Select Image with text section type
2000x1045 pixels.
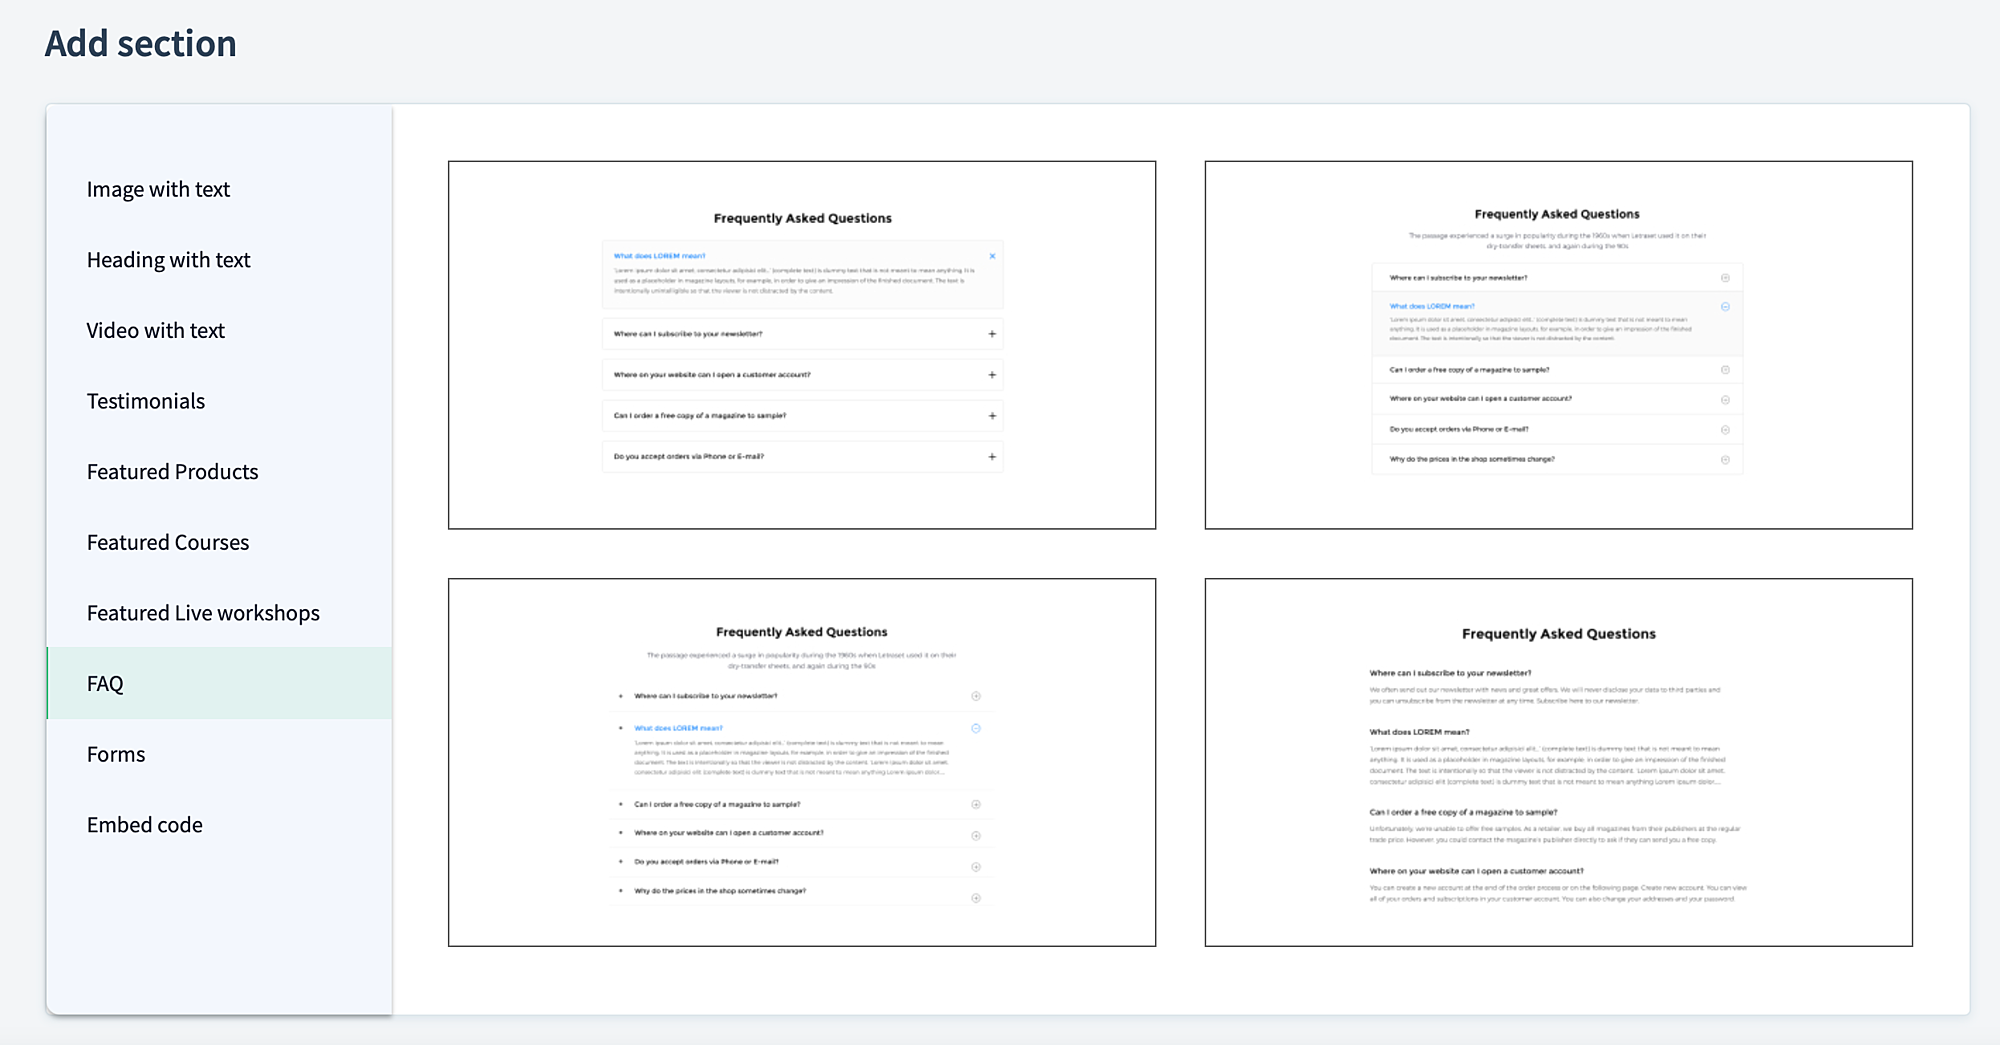(158, 190)
